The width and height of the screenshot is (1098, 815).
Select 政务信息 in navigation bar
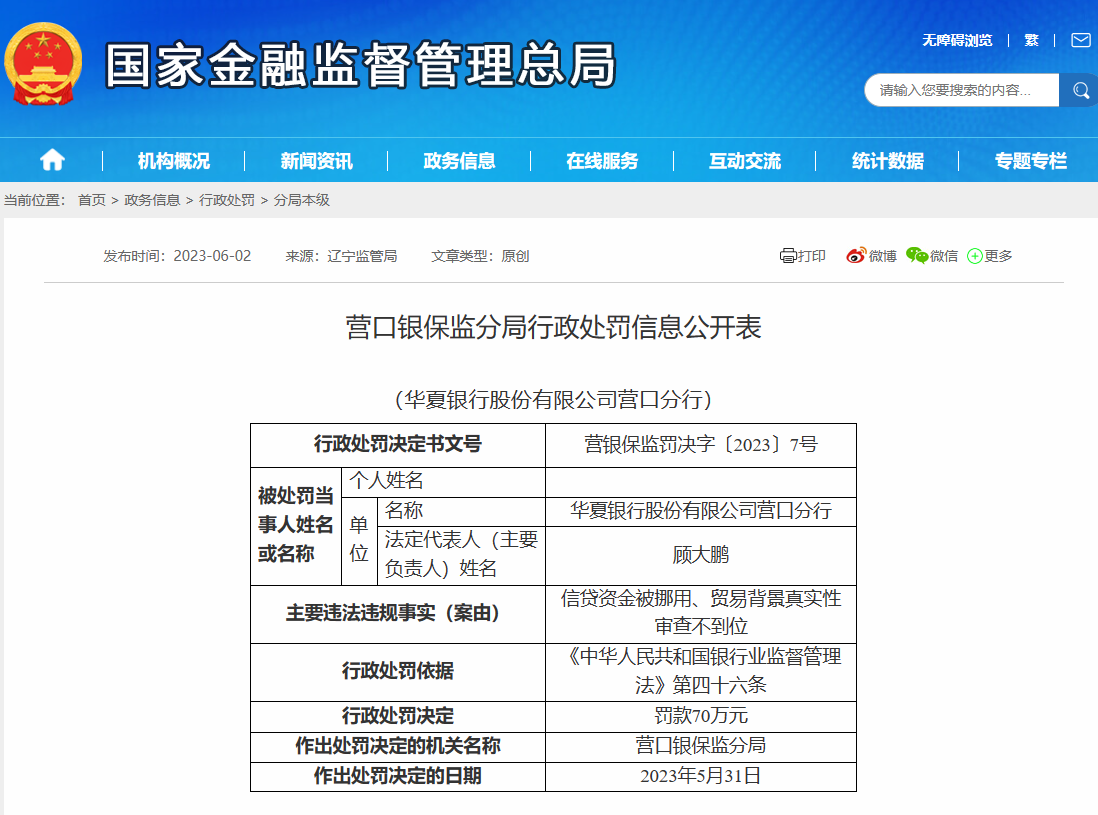point(459,161)
